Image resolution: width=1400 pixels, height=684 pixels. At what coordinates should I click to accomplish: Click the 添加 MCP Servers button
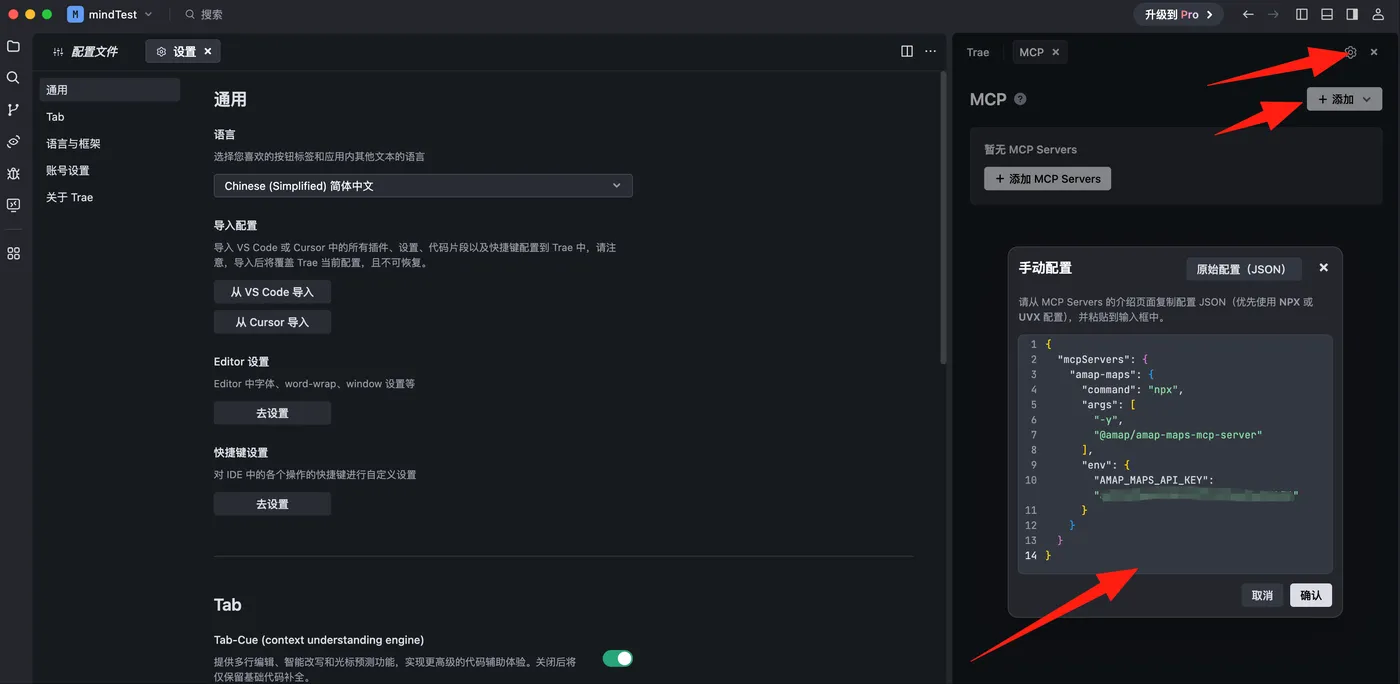[x=1047, y=179]
